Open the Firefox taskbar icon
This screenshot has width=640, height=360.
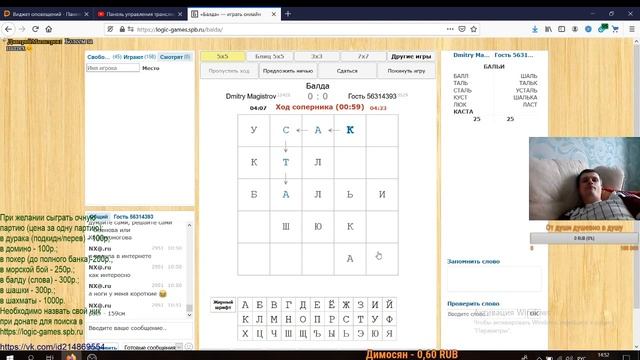coord(71,357)
